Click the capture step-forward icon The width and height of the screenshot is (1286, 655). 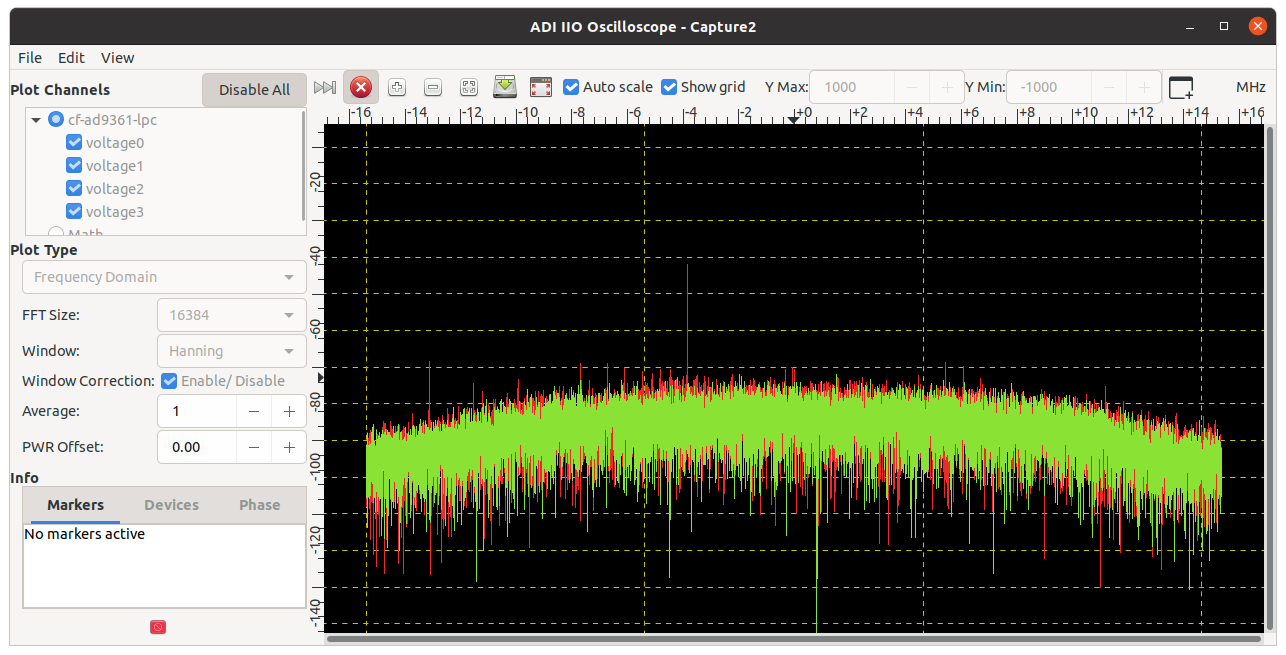coord(324,88)
